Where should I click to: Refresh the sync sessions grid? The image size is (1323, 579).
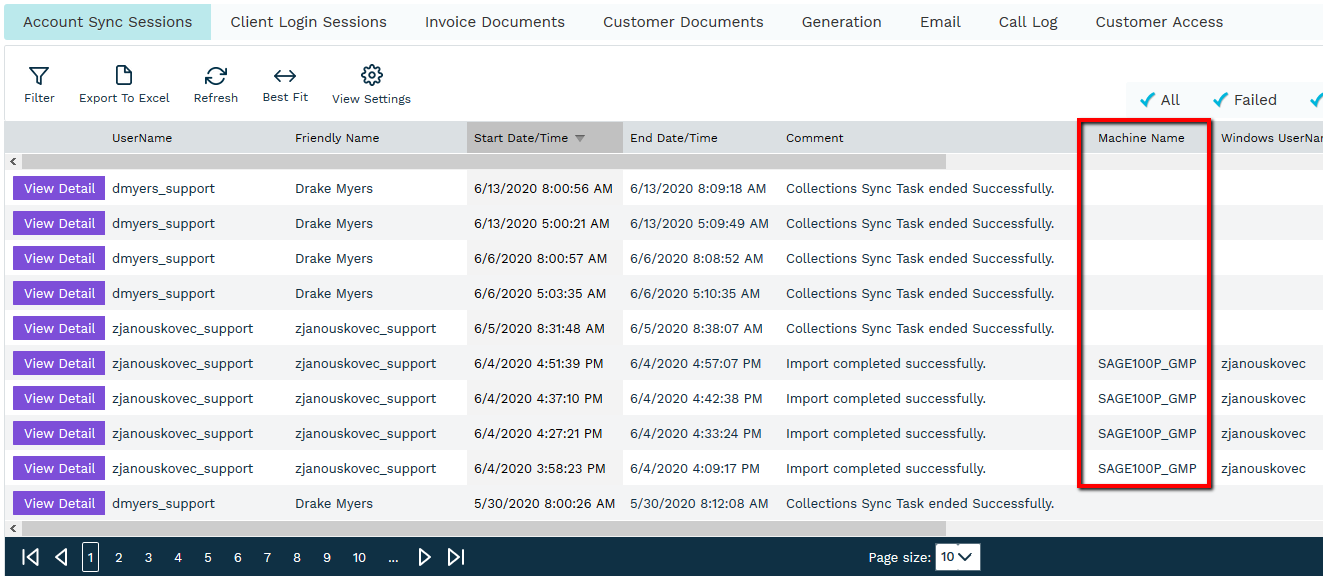coord(215,84)
